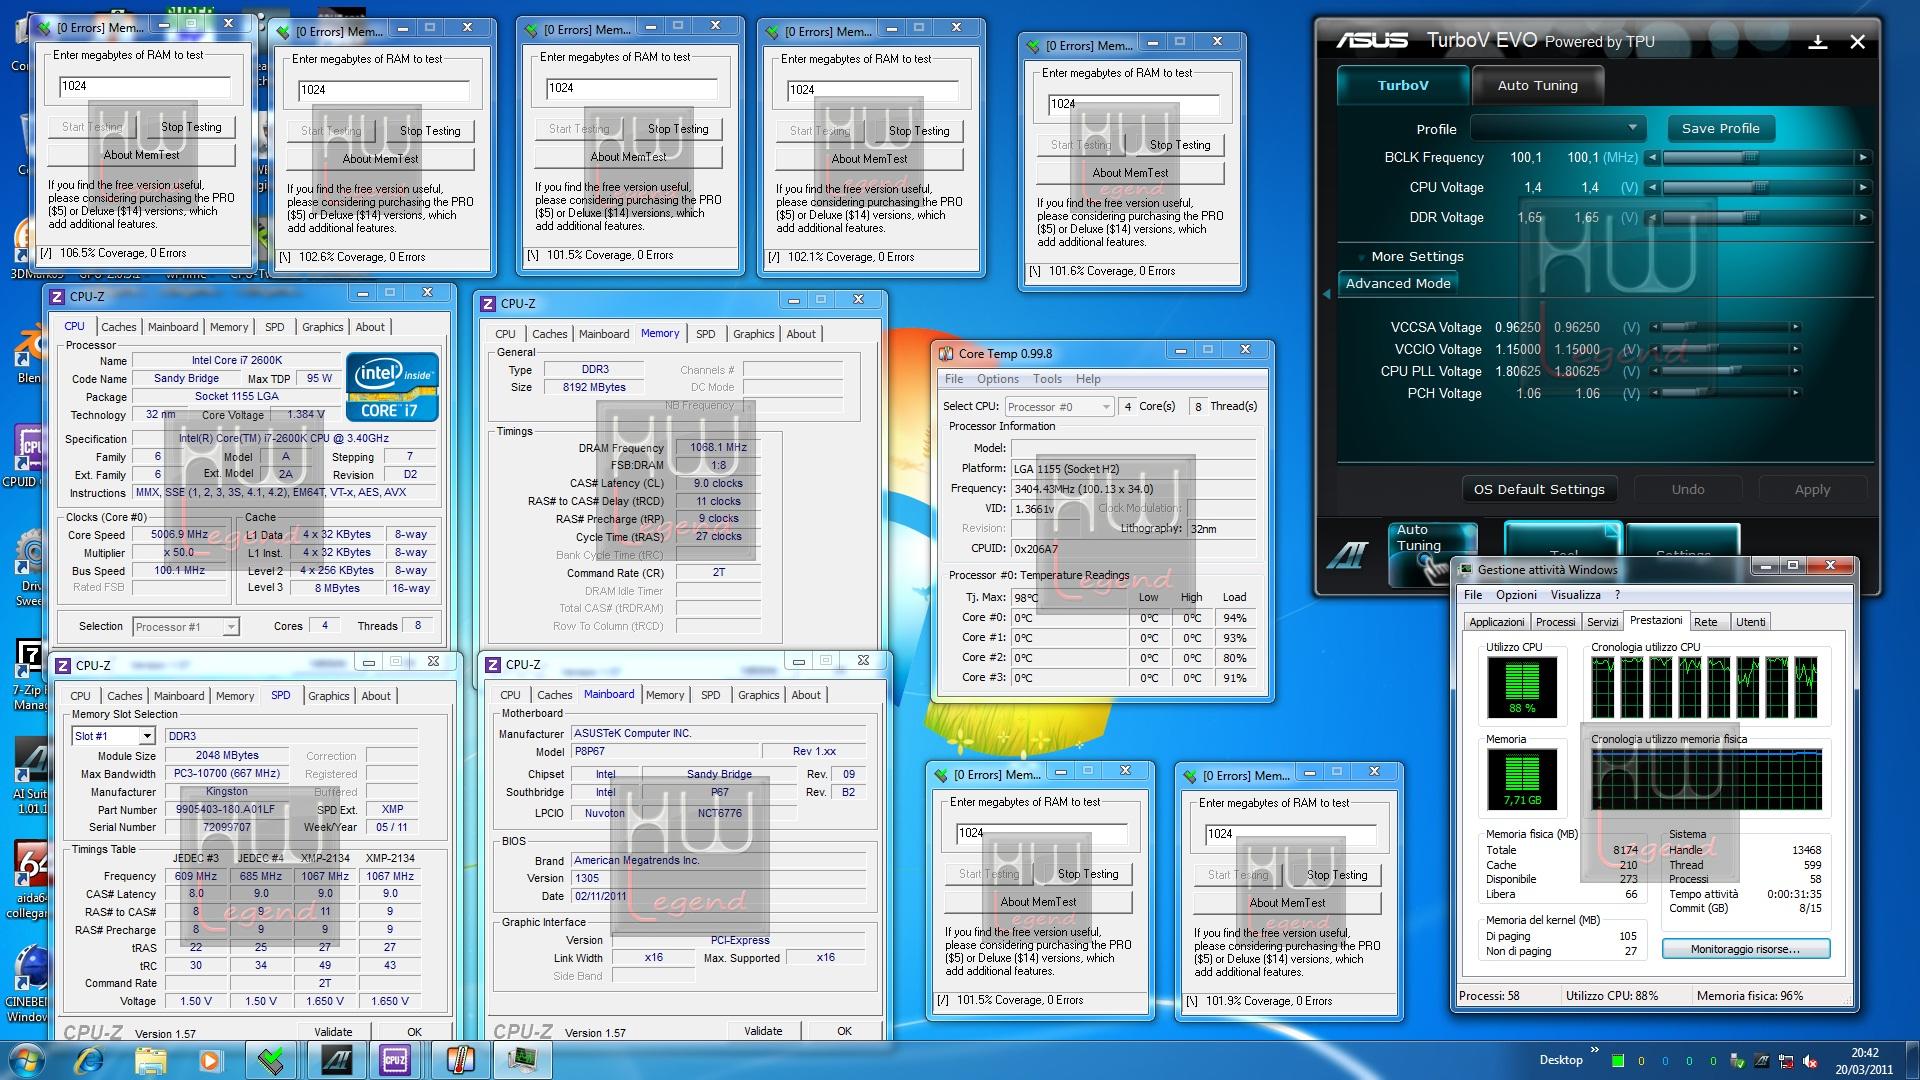1920x1080 pixels.
Task: Click the Save Profile button
Action: [1720, 128]
